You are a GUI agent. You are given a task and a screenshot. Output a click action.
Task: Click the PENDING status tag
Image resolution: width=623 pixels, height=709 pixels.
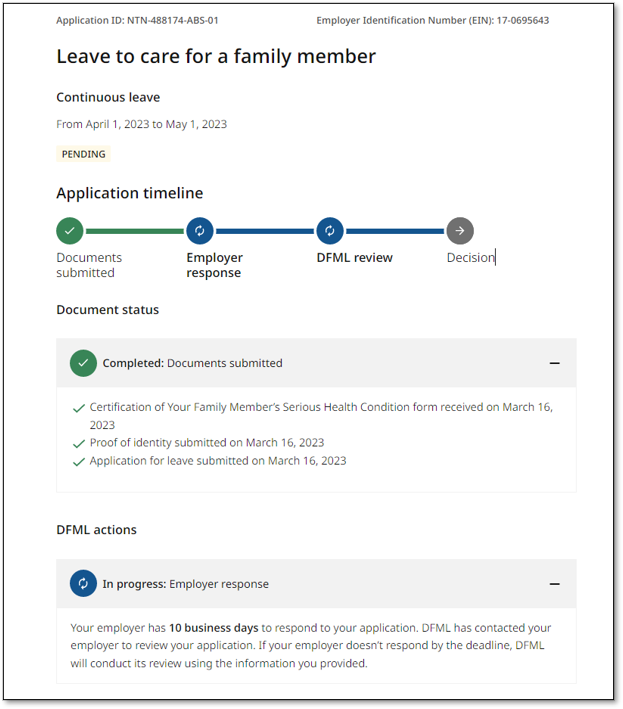coord(84,154)
